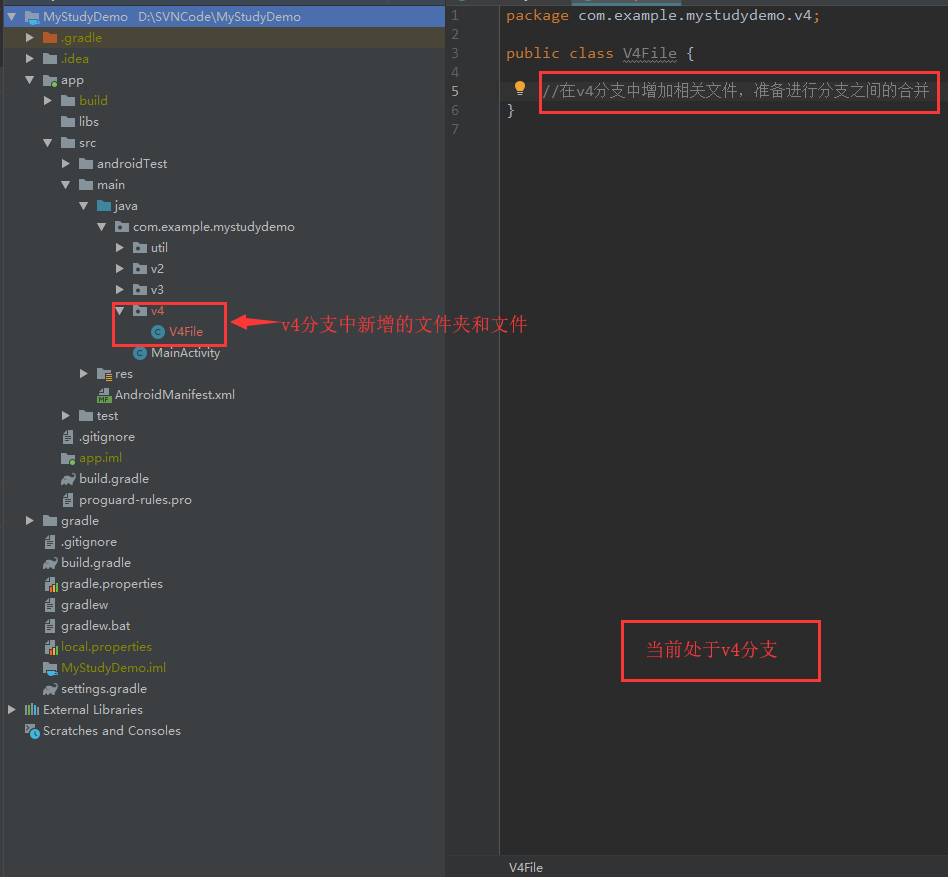Viewport: 948px width, 877px height.
Task: Click line number 3 in the gutter
Action: (455, 53)
